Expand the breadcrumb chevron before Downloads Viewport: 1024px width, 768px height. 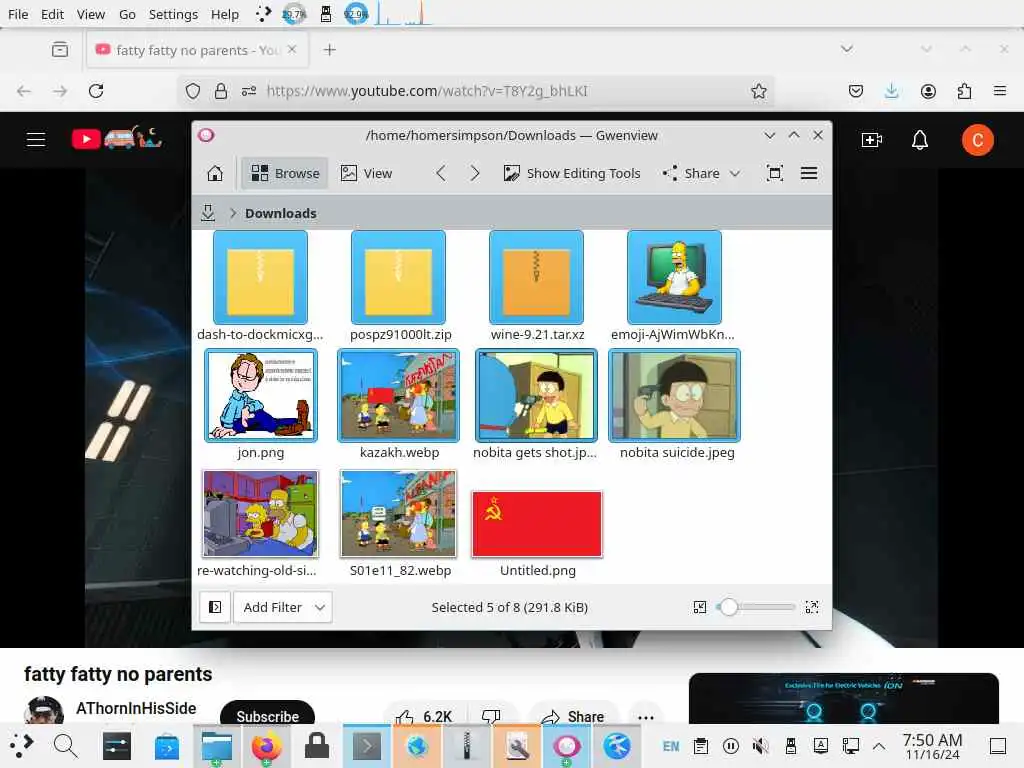[x=232, y=214]
